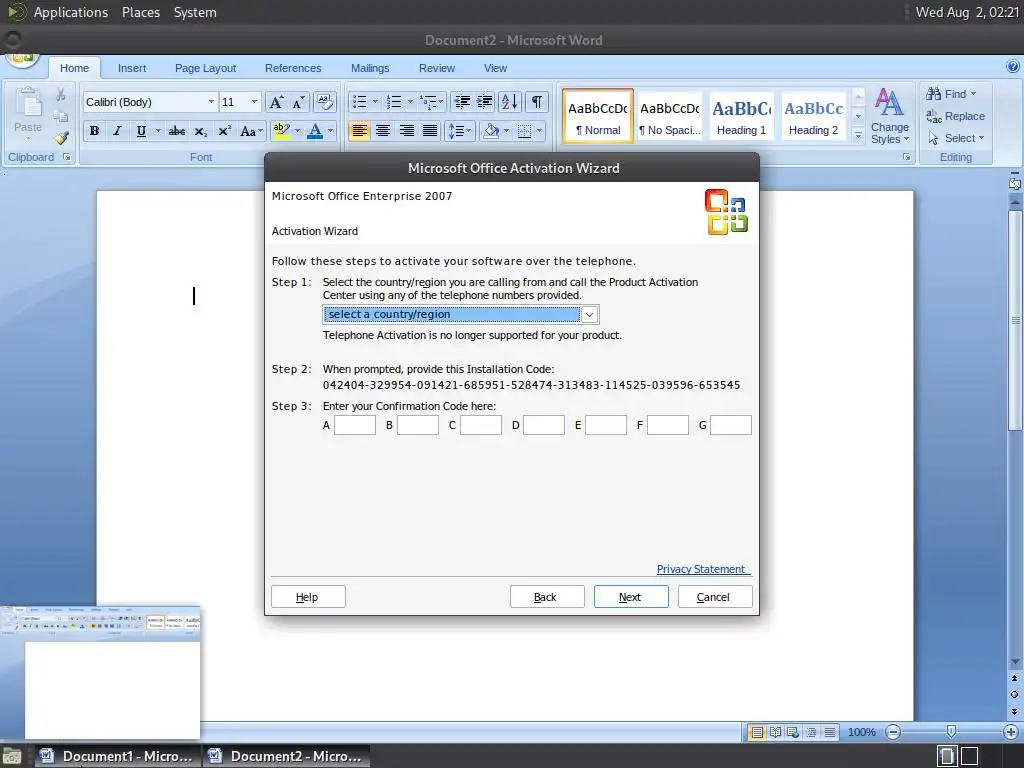Viewport: 1024px width, 768px height.
Task: Open the Calibri (Body) font name dropdown
Action: coord(211,102)
